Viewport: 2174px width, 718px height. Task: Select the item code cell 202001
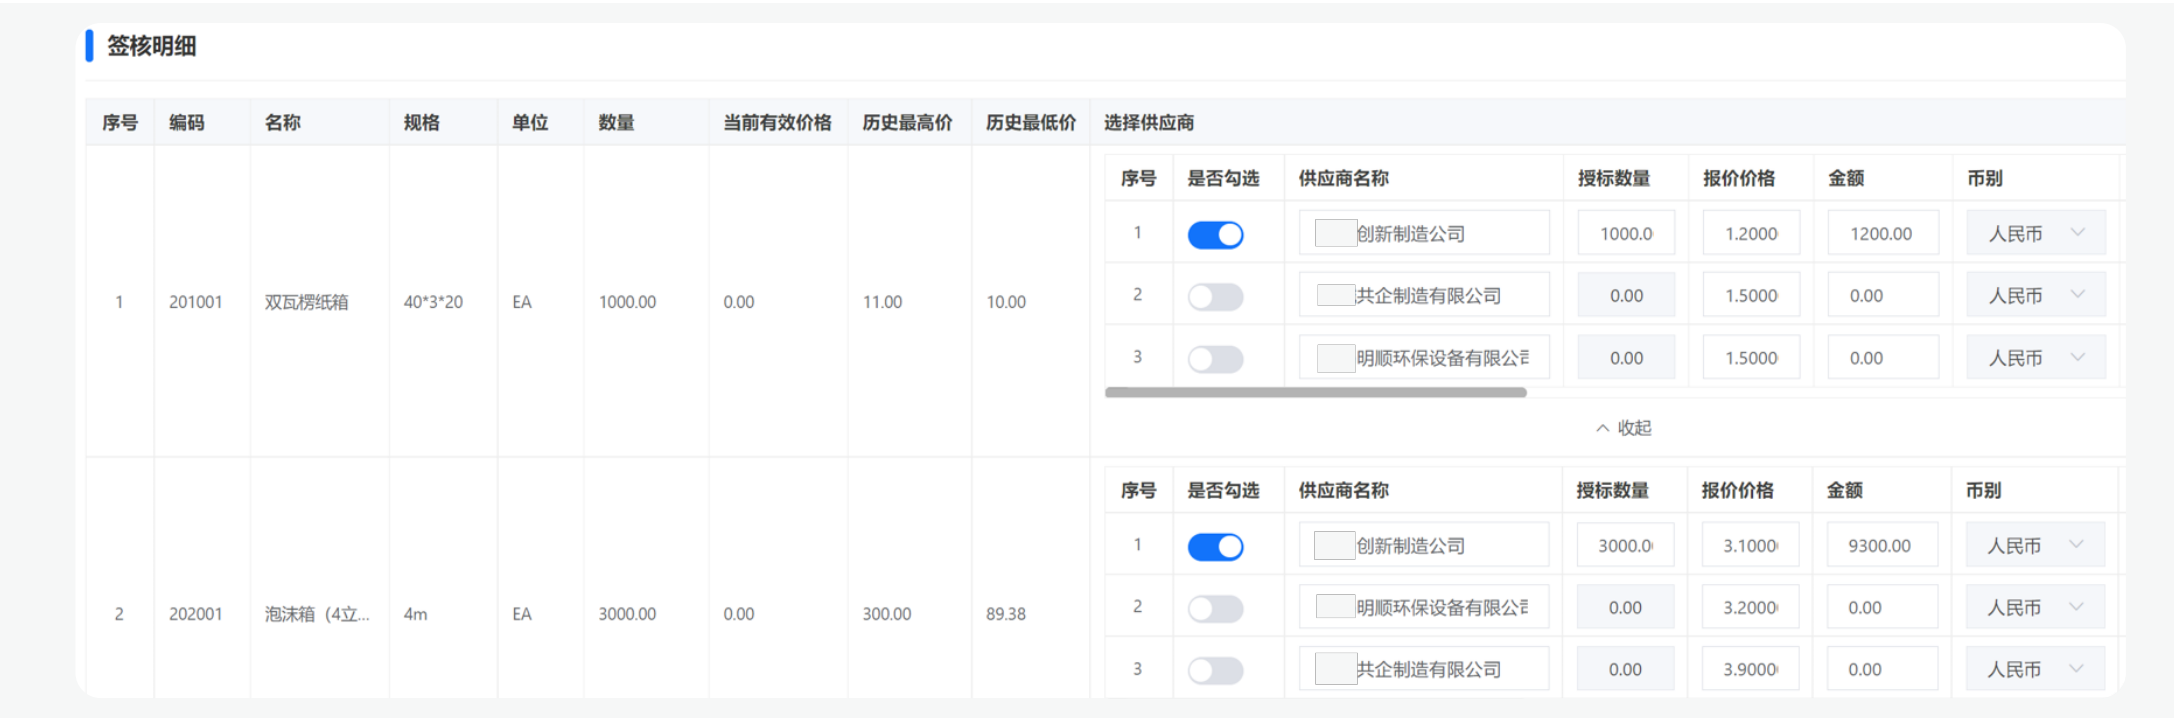point(196,614)
